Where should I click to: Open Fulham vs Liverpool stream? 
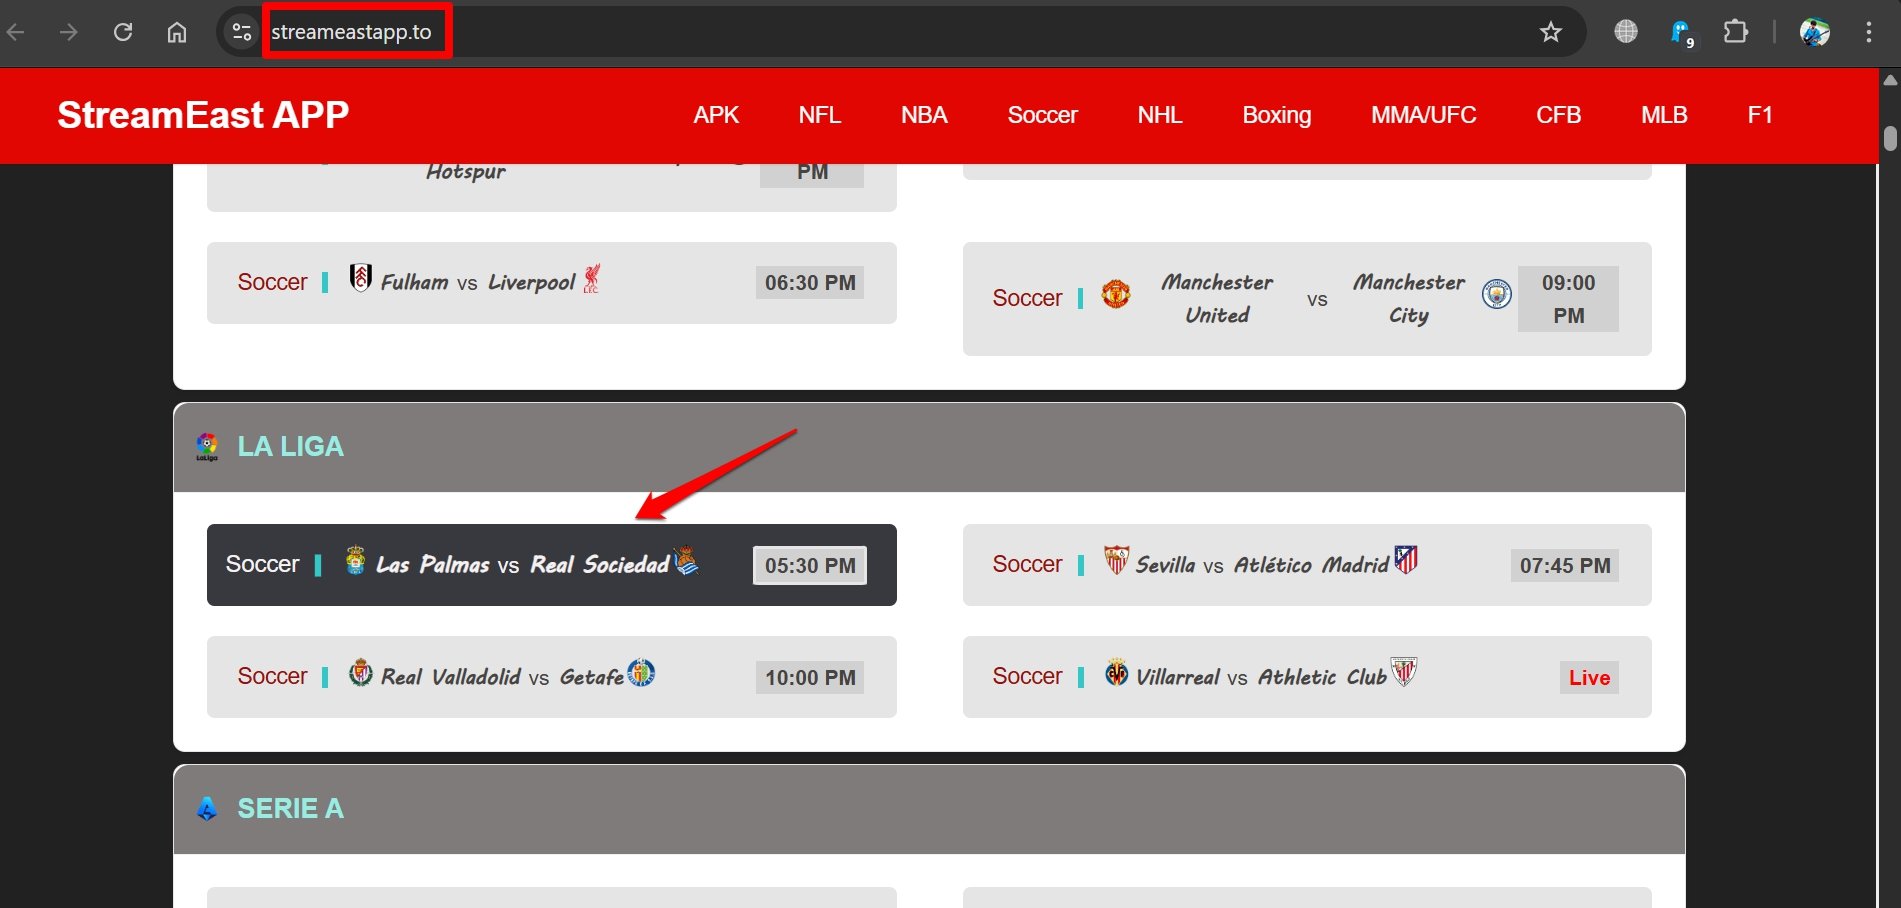click(x=477, y=283)
